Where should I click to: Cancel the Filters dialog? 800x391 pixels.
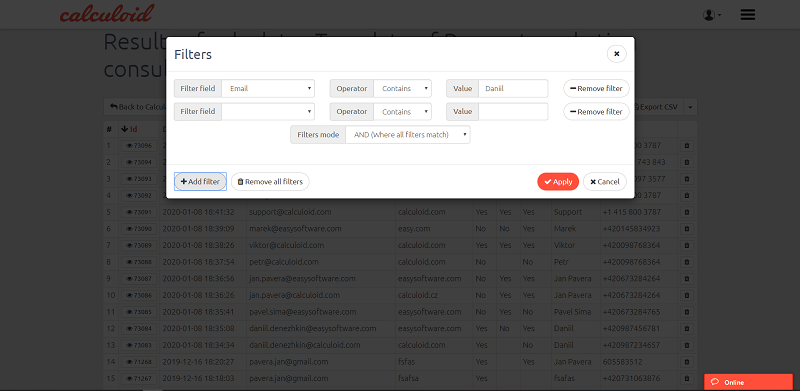[x=605, y=182]
